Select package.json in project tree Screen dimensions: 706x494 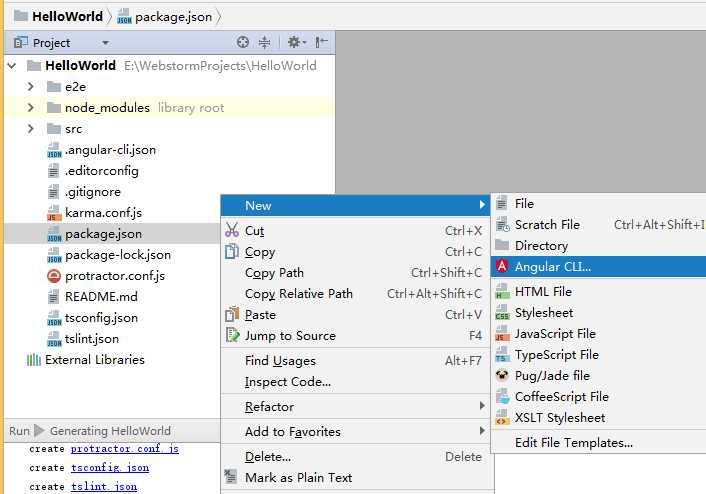click(x=103, y=234)
